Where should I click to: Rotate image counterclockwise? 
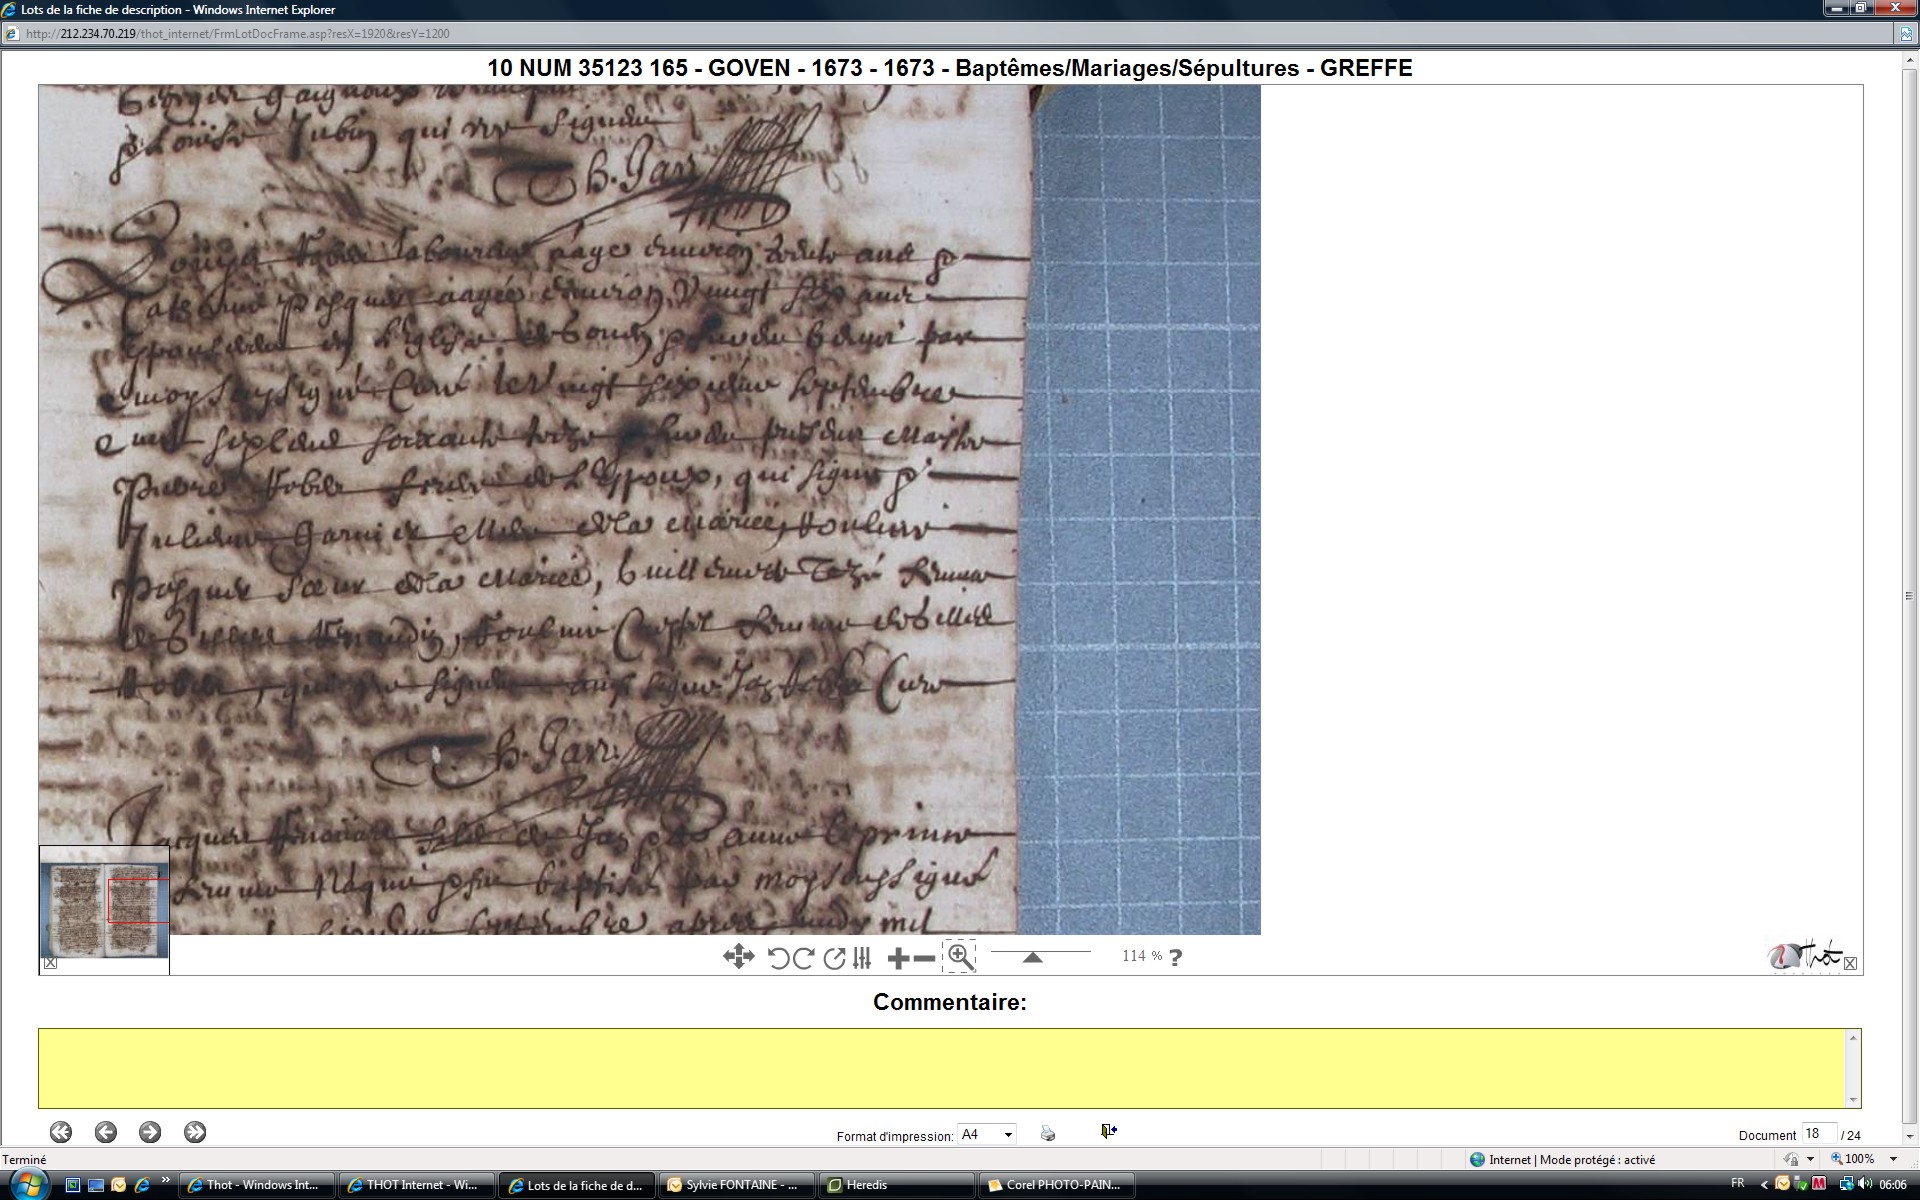coord(778,958)
